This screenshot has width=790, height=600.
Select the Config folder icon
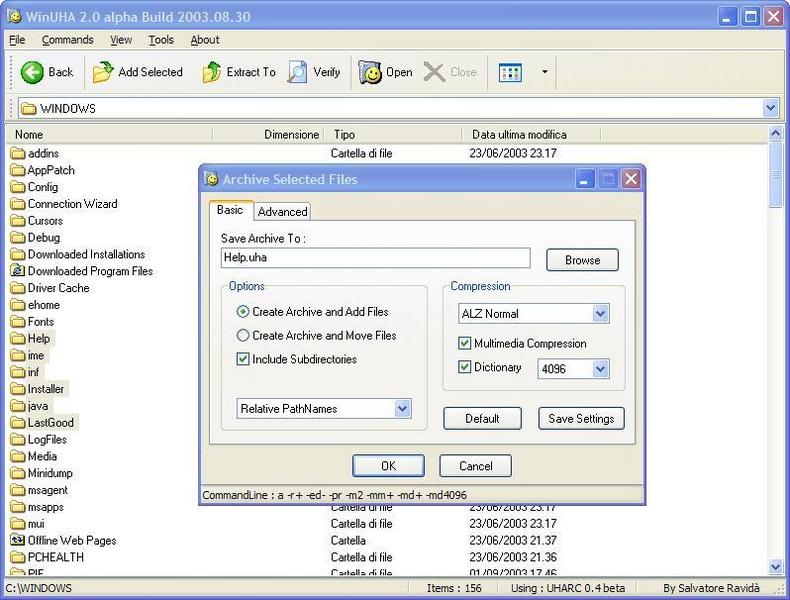point(18,187)
